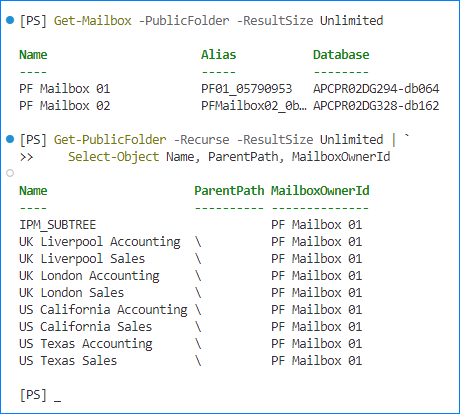The width and height of the screenshot is (460, 414).
Task: Click UK London Accounting folder name
Action: pyautogui.click(x=89, y=276)
